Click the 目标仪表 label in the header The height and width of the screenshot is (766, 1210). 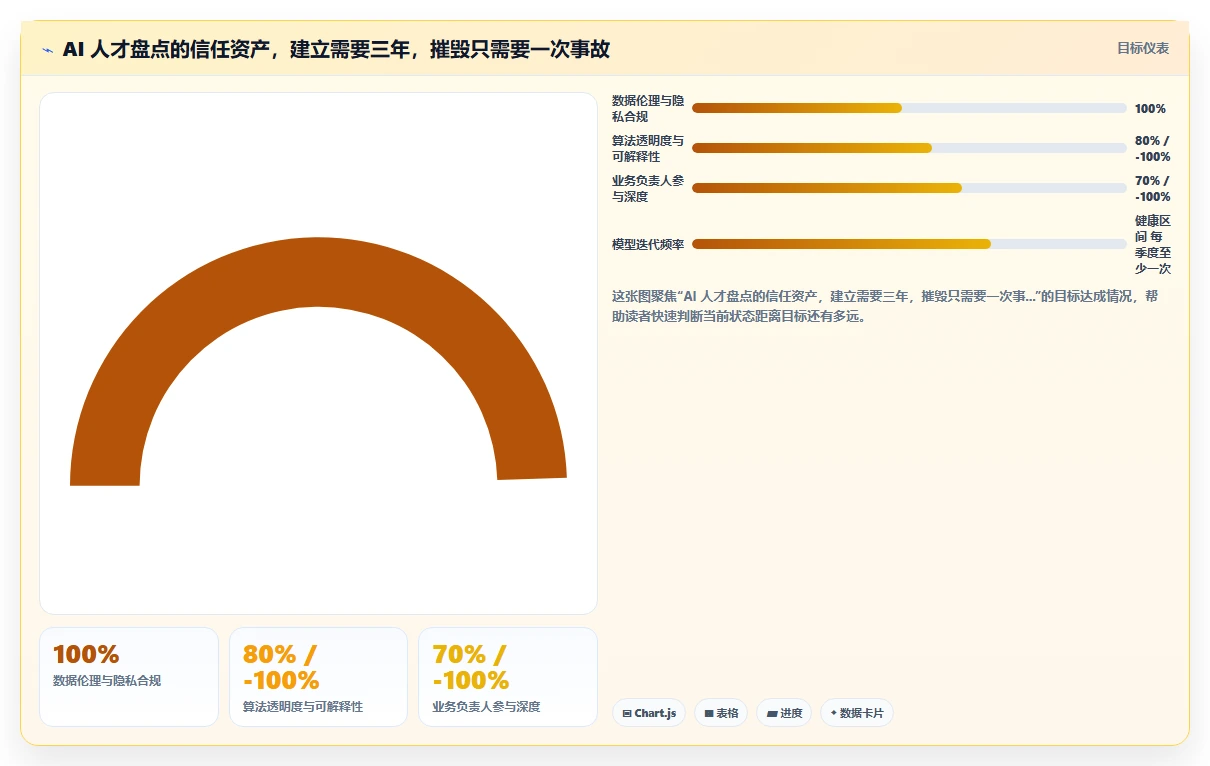(1143, 49)
